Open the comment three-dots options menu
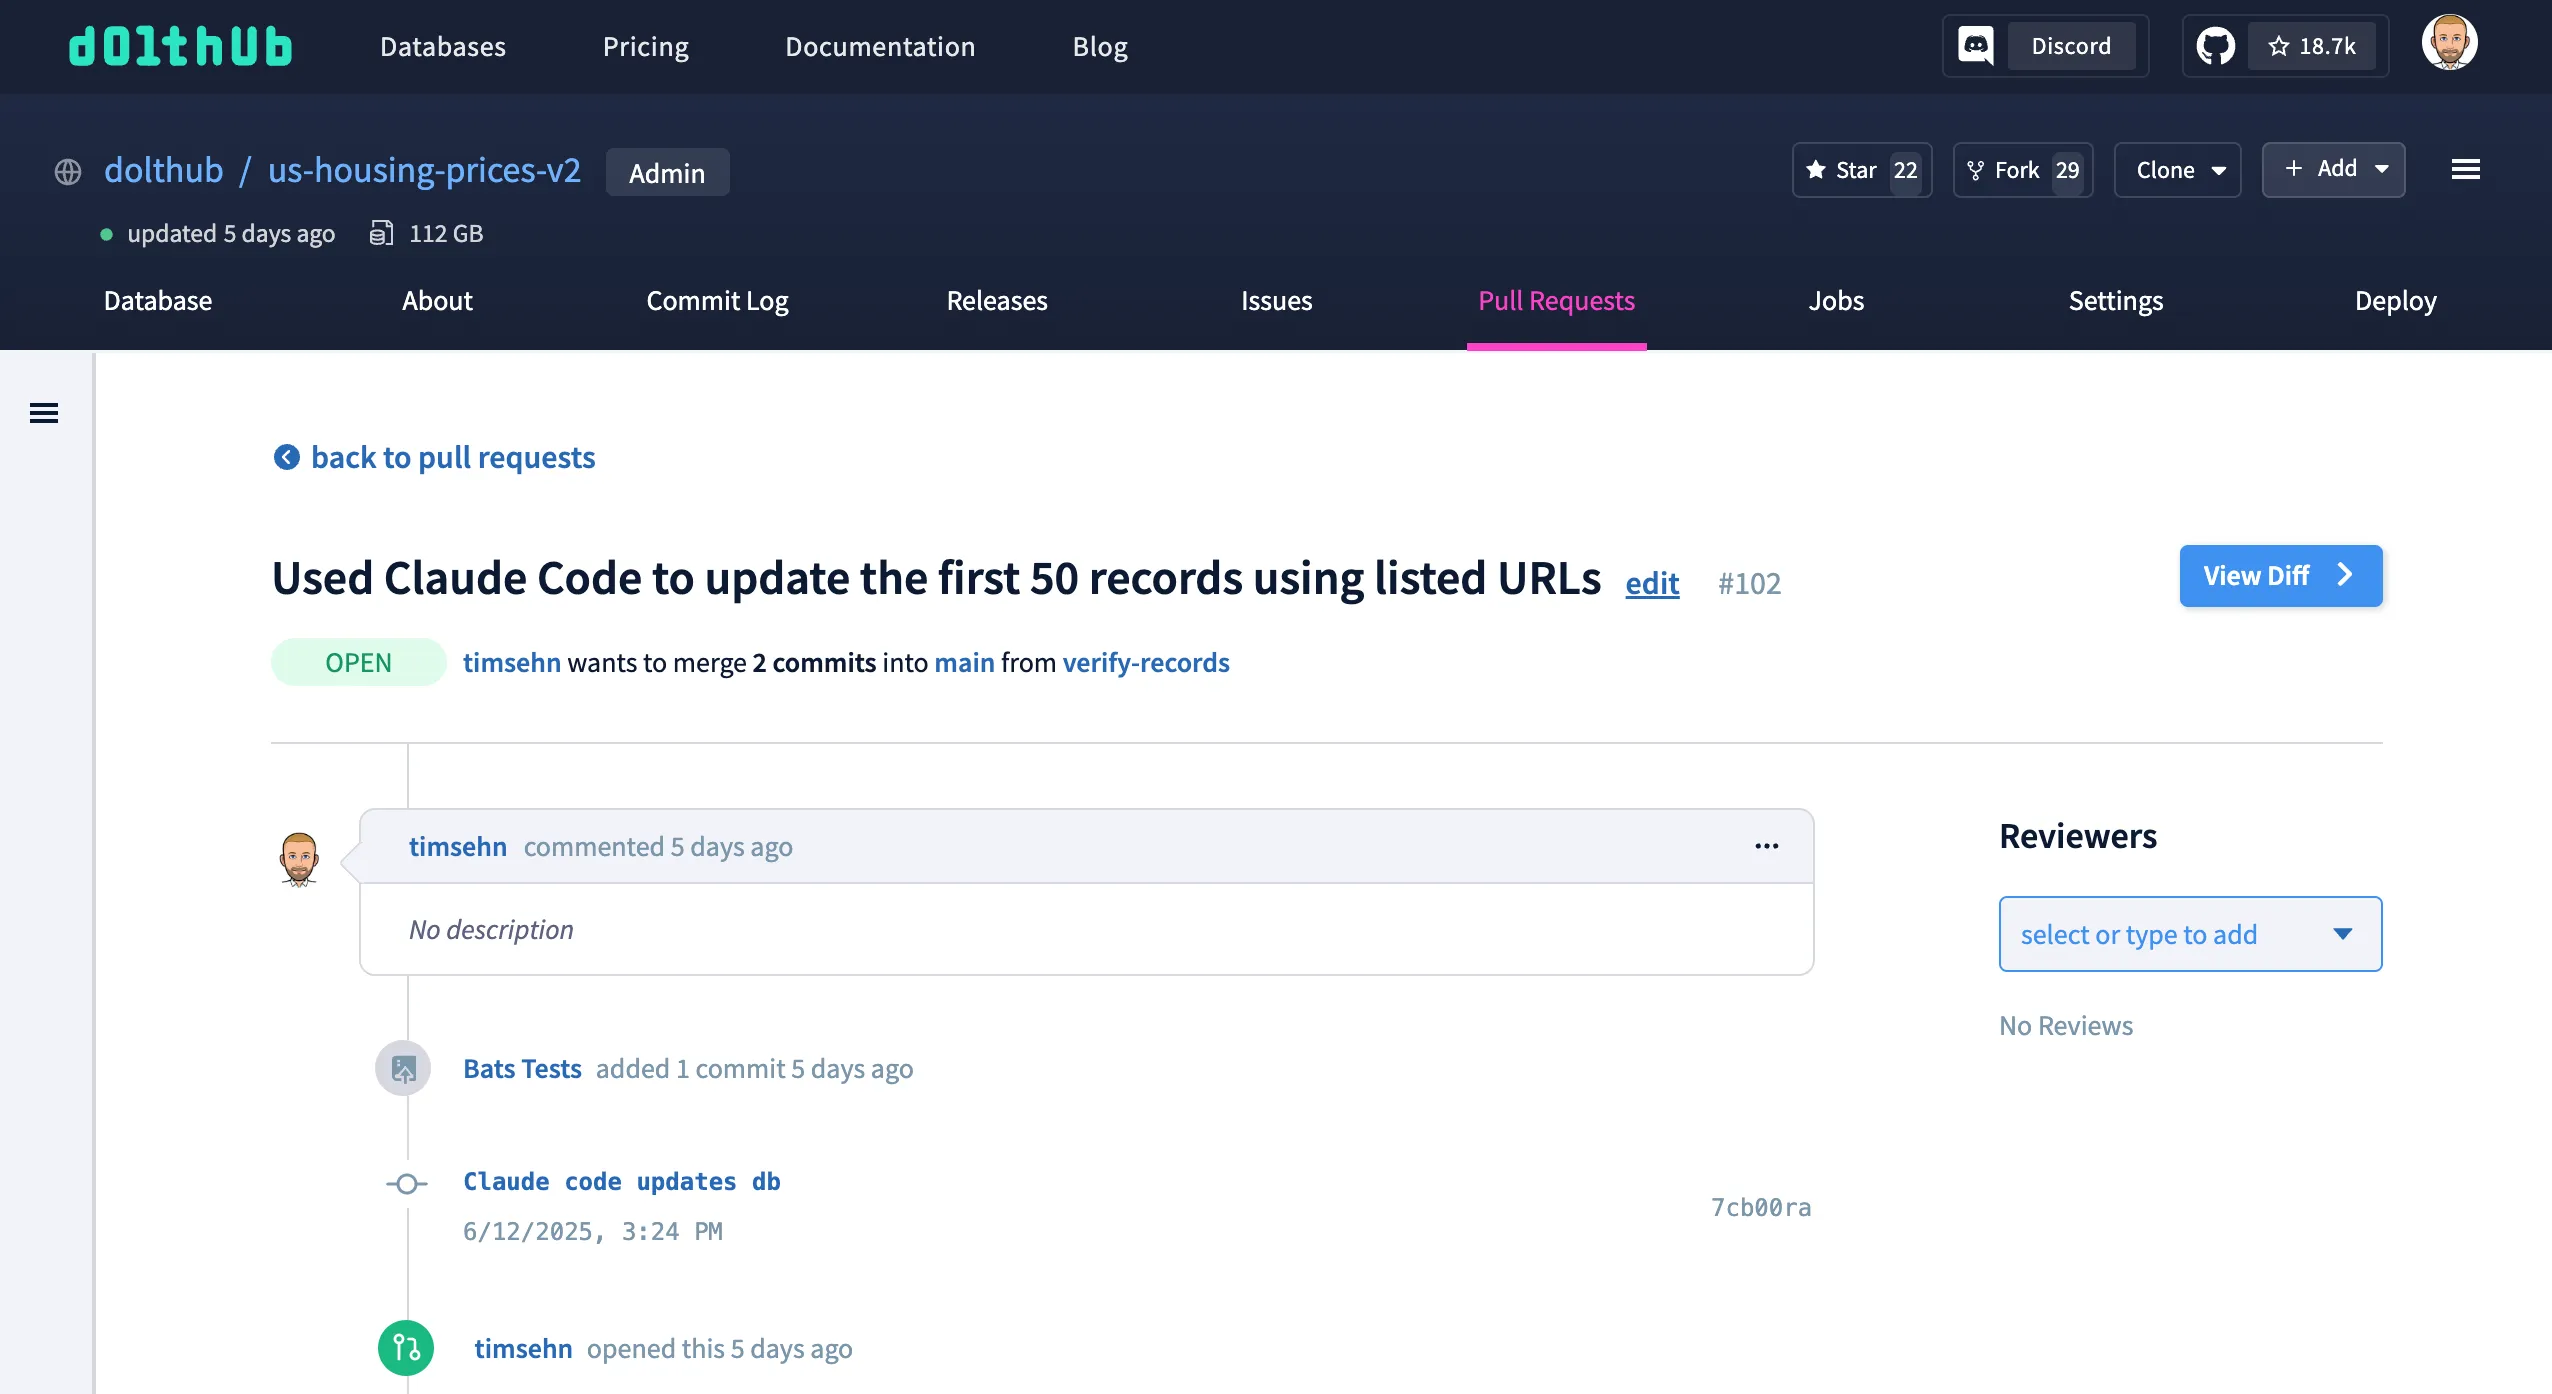2552x1394 pixels. coord(1767,846)
